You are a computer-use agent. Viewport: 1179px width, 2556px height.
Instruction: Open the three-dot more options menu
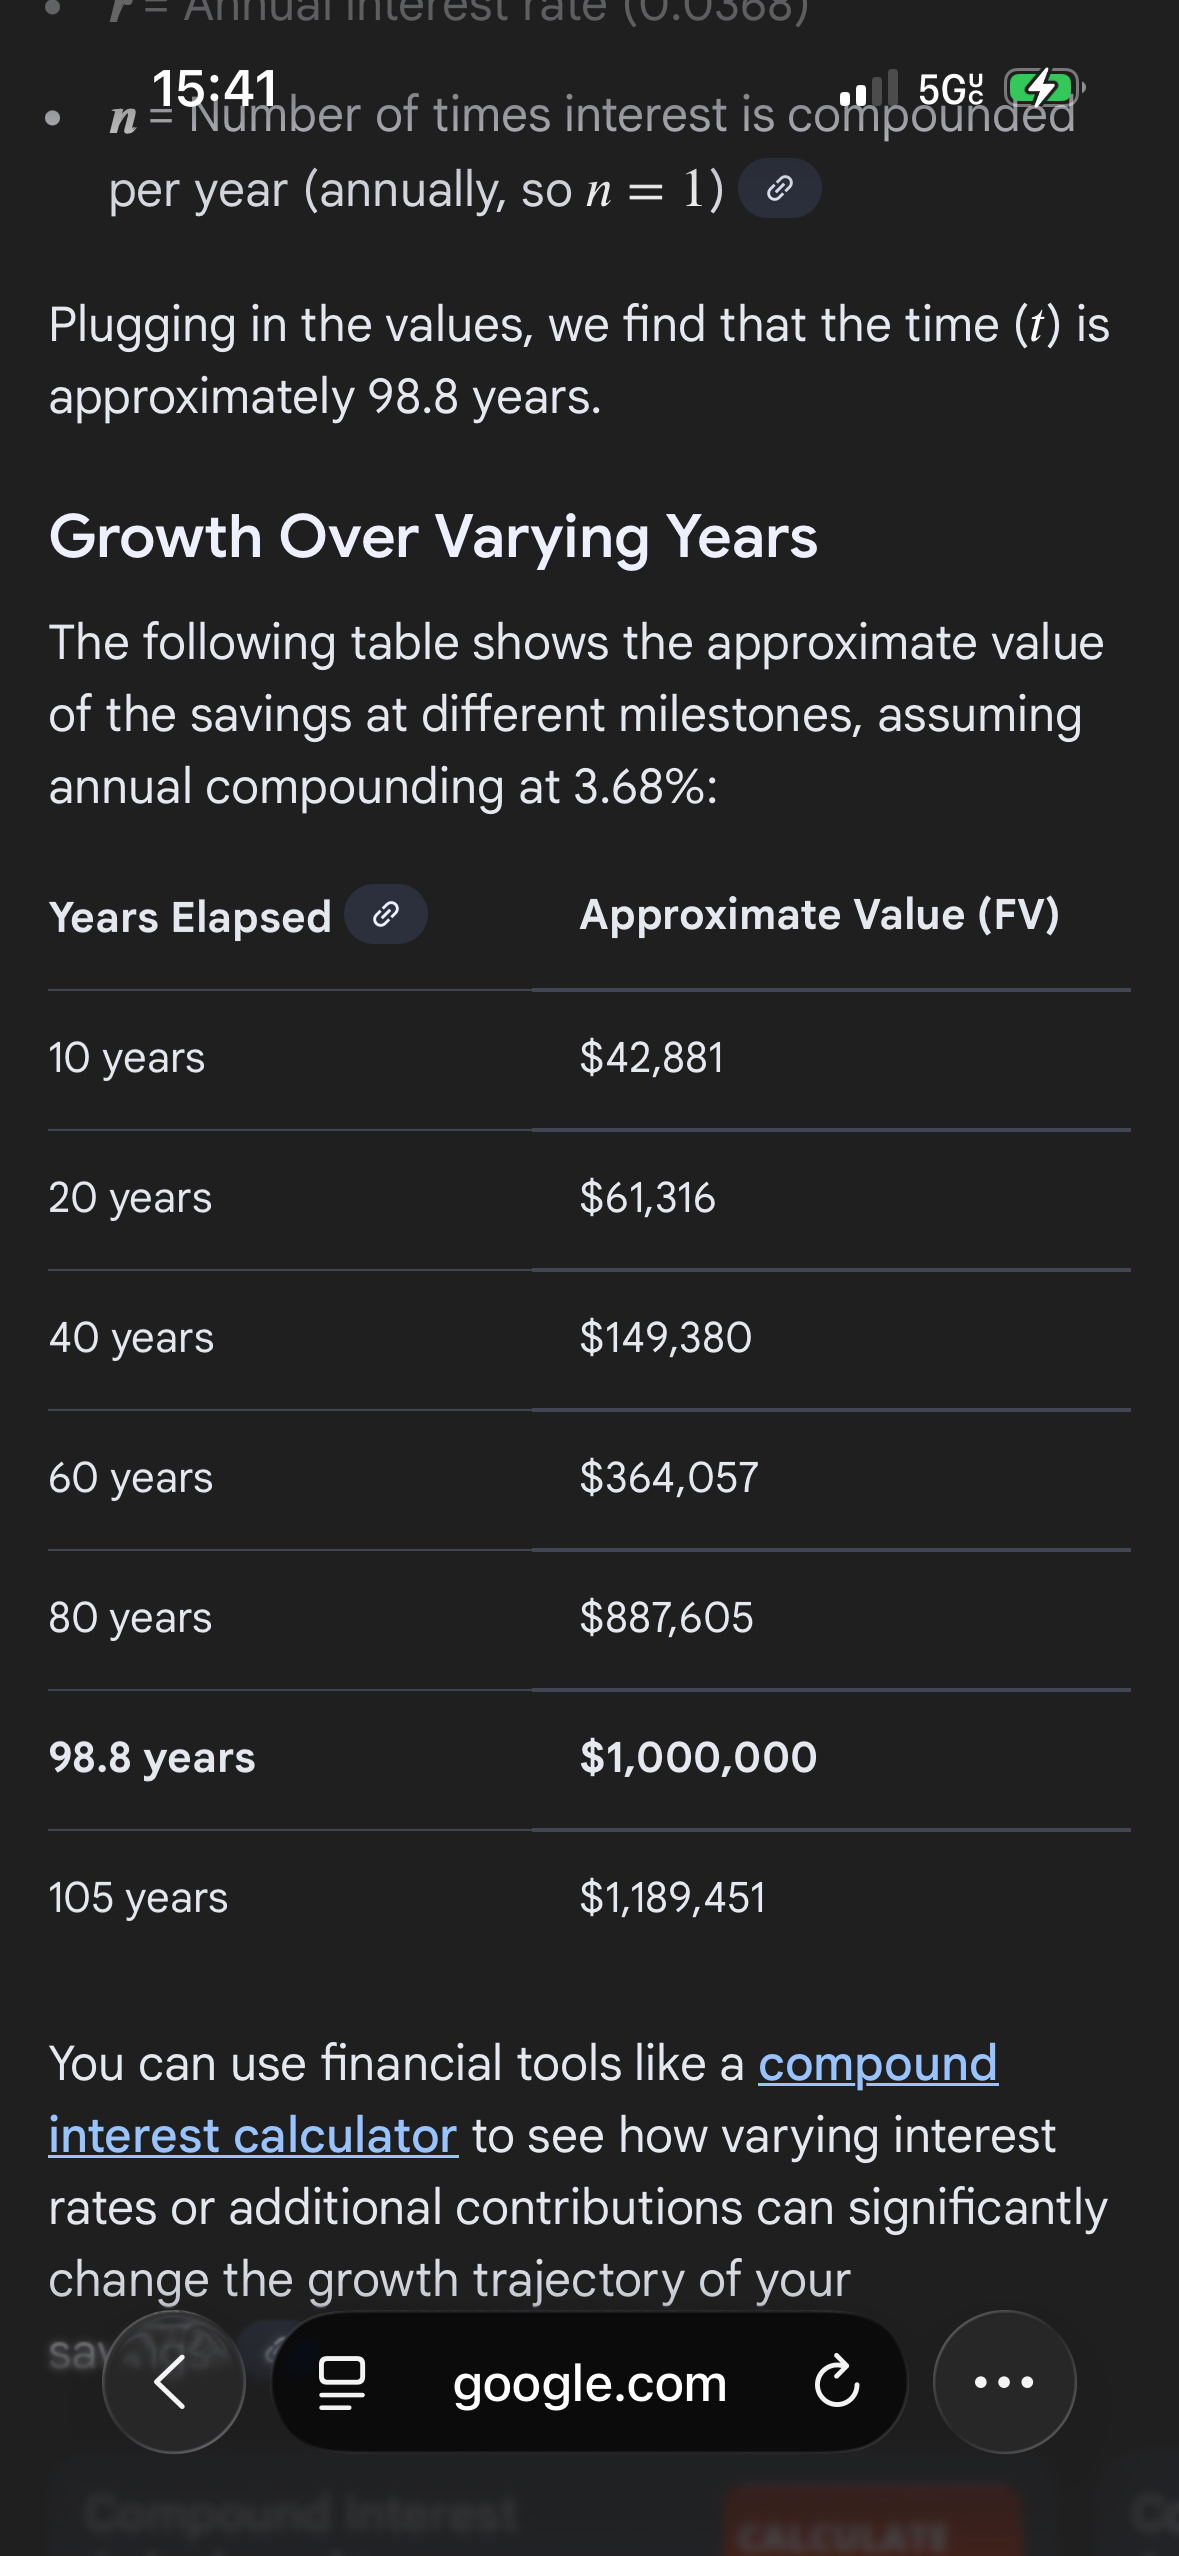[x=1004, y=2382]
